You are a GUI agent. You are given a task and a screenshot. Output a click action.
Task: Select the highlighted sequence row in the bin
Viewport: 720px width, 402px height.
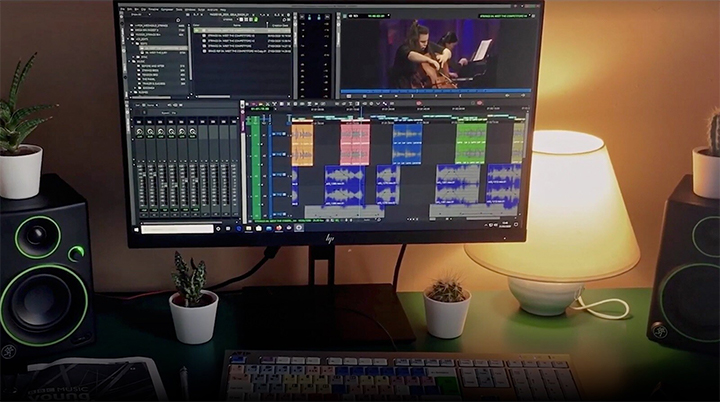pos(242,30)
